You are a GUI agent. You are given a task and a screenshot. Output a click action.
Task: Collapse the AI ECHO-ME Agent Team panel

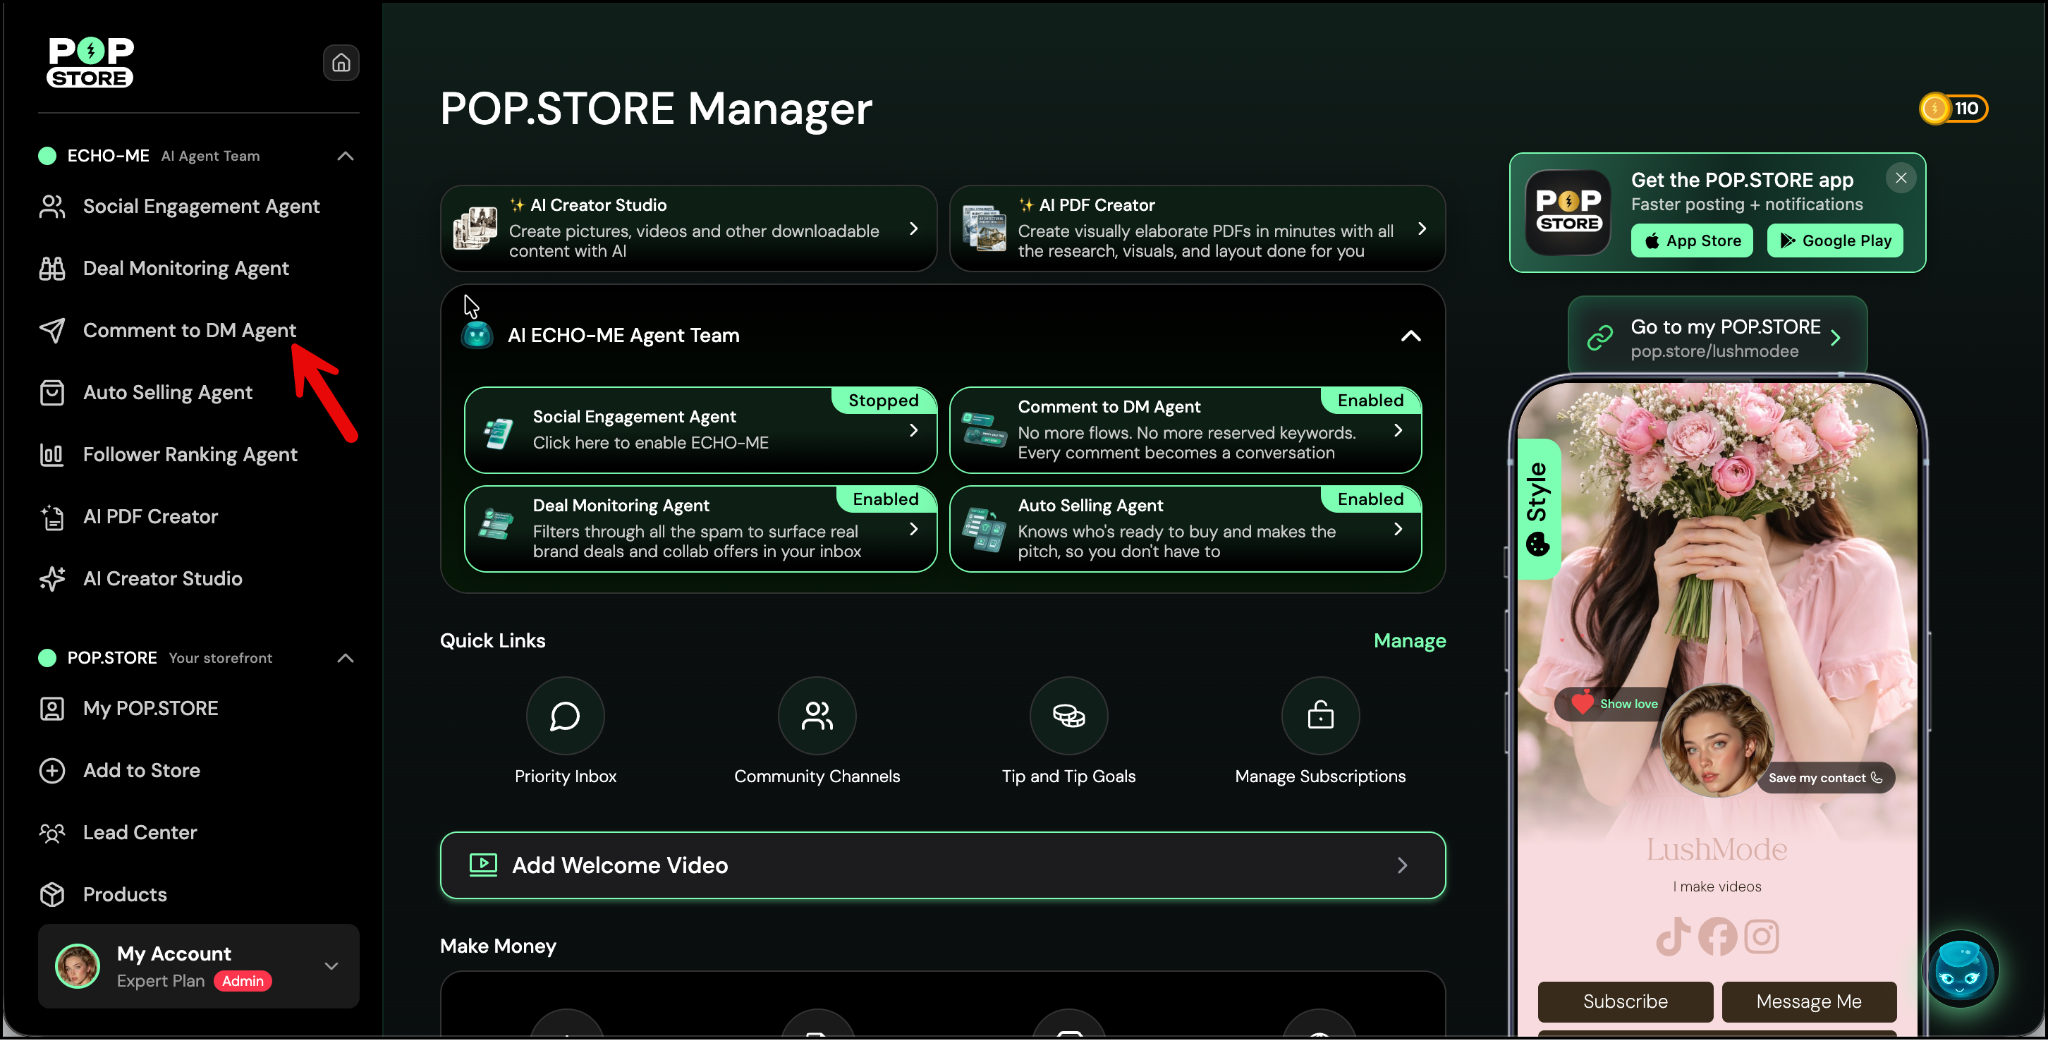pyautogui.click(x=1411, y=336)
